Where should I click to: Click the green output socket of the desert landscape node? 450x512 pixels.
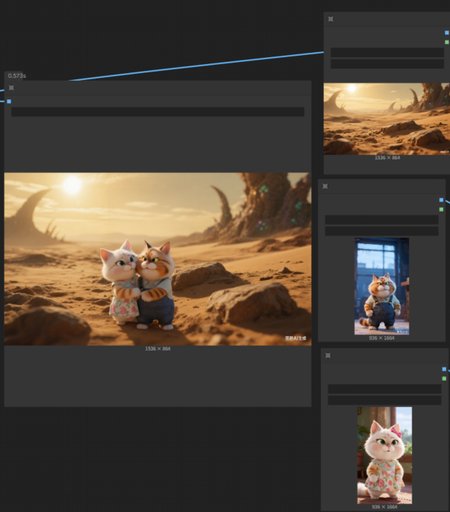447,42
